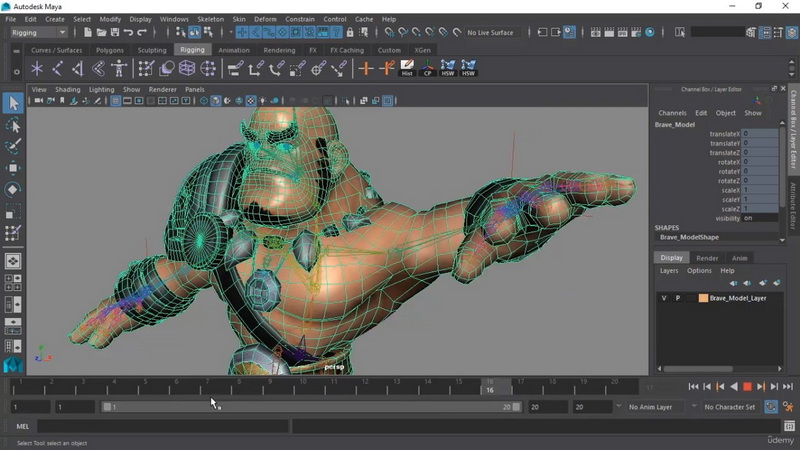Select the four-pane layout icon
This screenshot has height=450, width=800.
point(13,282)
